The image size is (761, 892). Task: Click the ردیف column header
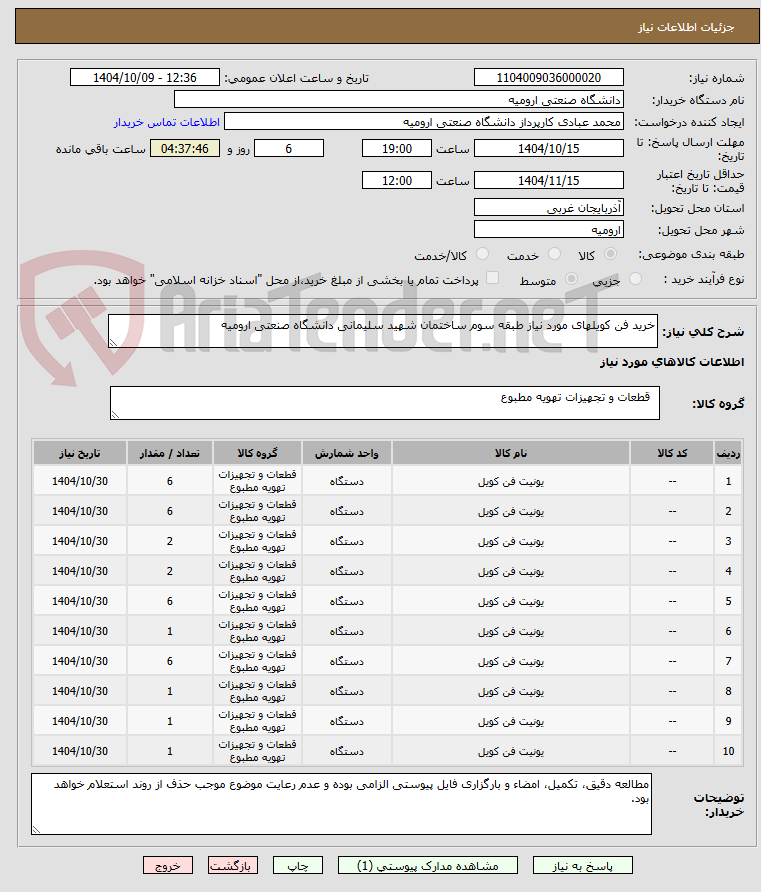728,453
